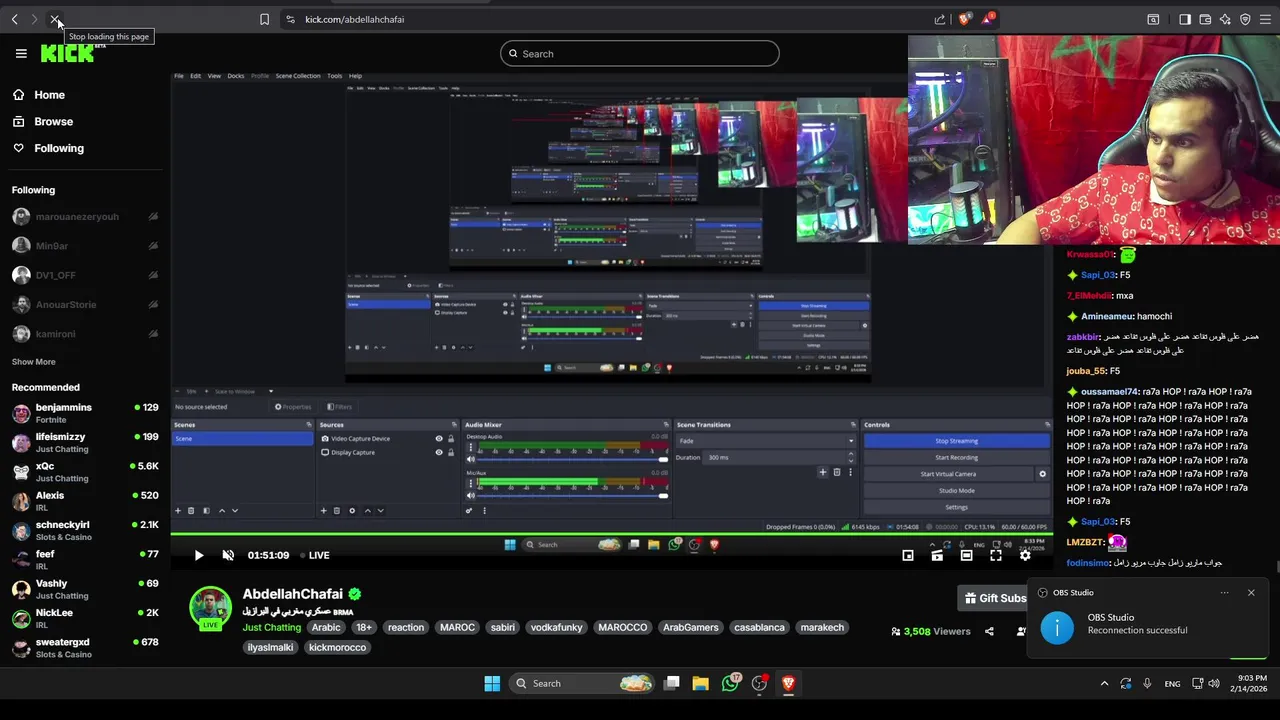The height and width of the screenshot is (720, 1280).
Task: Toggle the Kick sidebar hamburger menu
Action: [x=21, y=54]
